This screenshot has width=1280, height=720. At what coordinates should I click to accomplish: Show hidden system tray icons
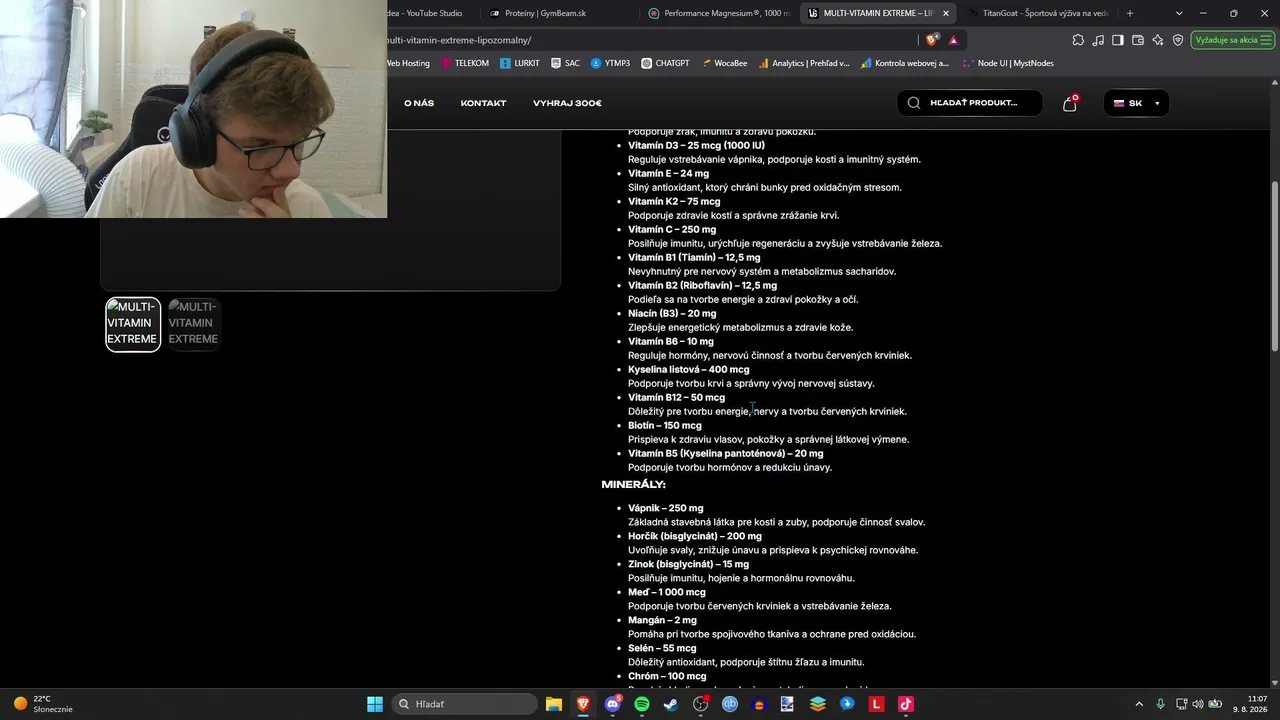[x=1138, y=704]
